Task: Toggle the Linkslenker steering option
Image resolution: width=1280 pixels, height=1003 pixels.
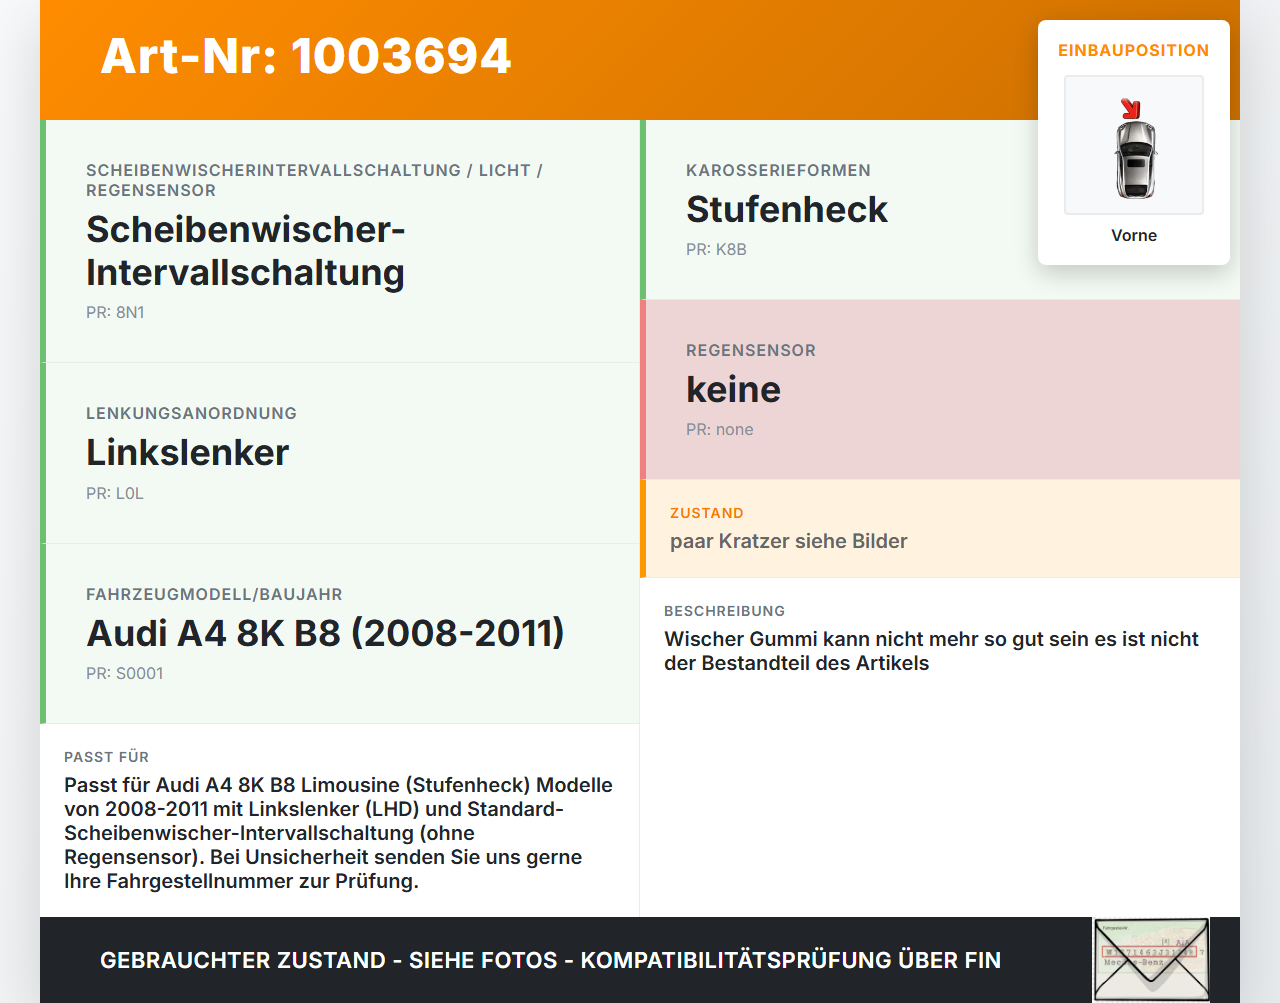Action: [340, 452]
